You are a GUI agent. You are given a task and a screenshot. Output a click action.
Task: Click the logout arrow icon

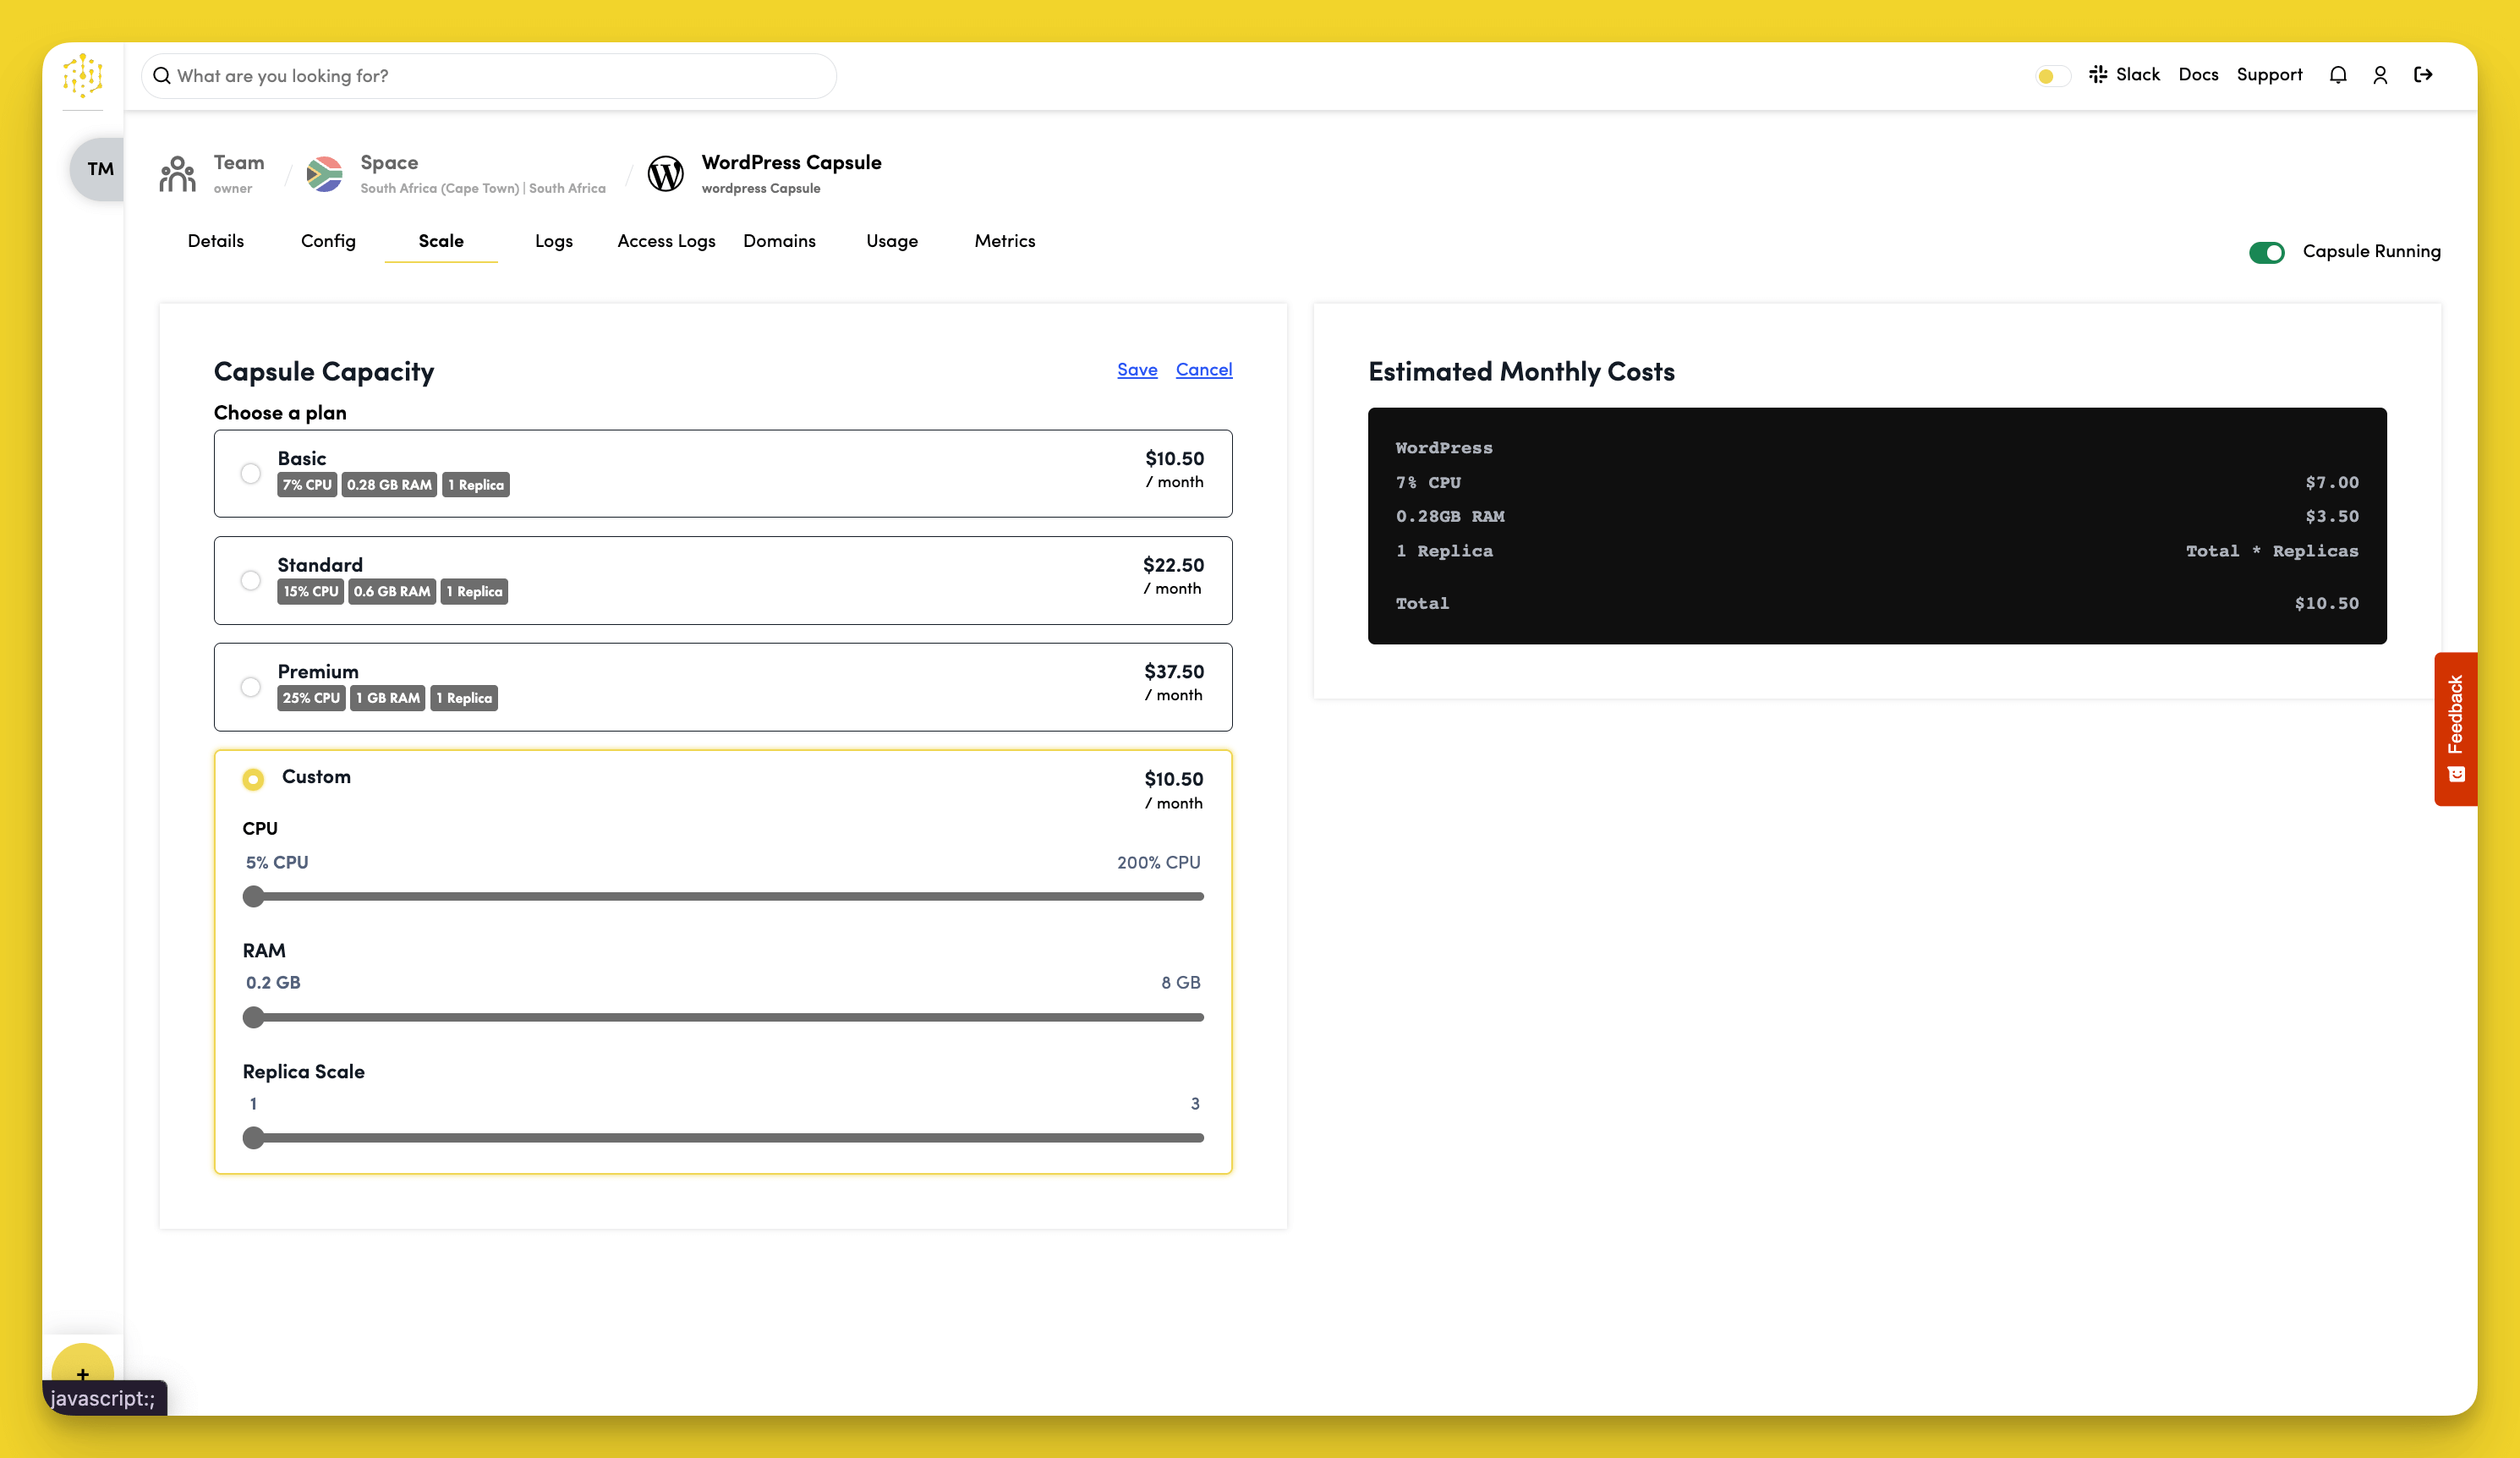[x=2423, y=75]
